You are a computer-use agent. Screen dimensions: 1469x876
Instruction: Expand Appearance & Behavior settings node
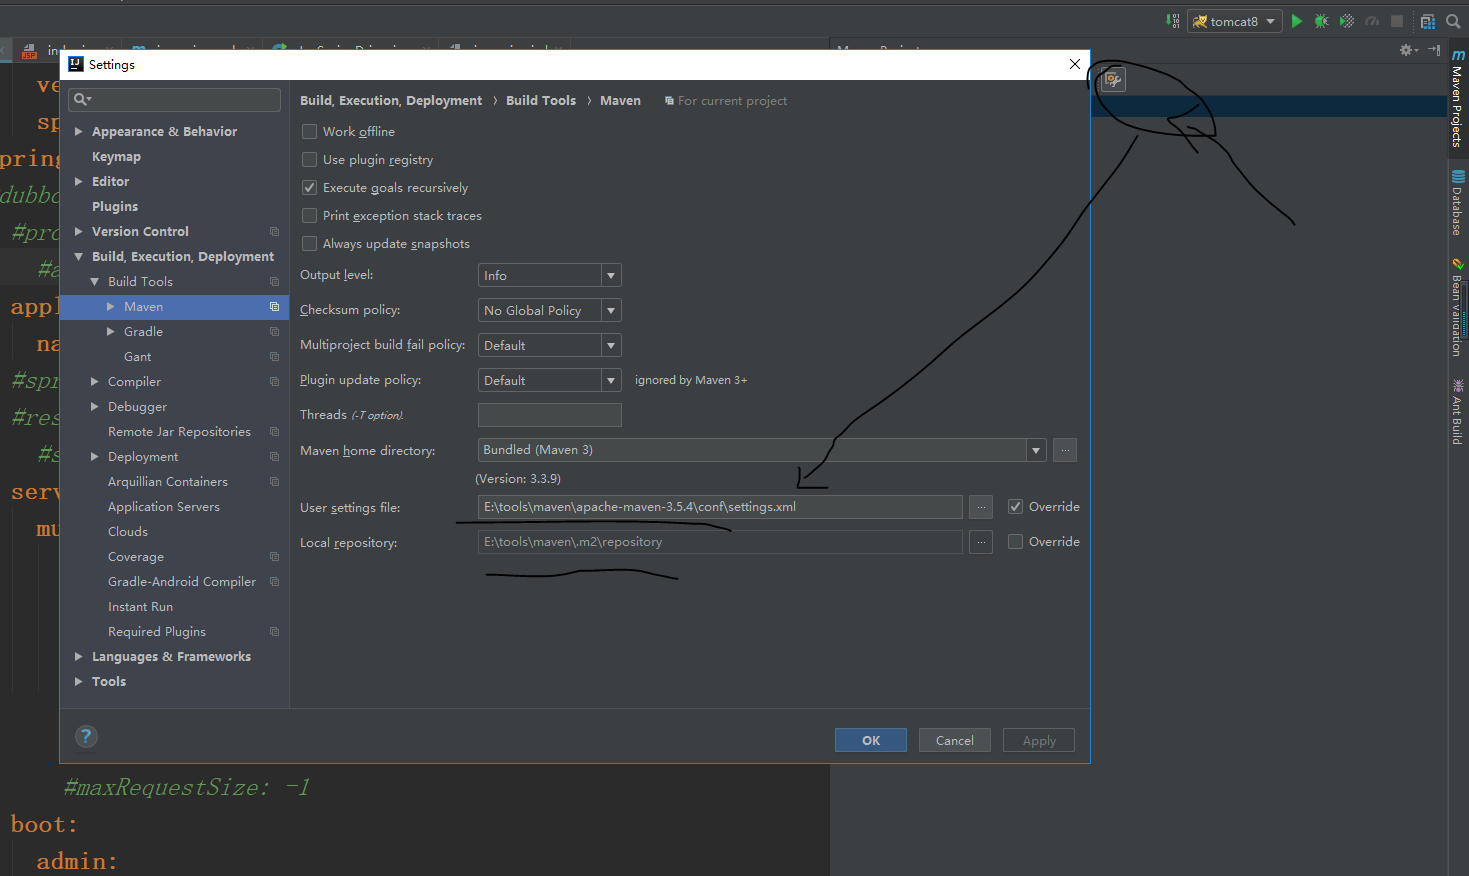point(79,131)
